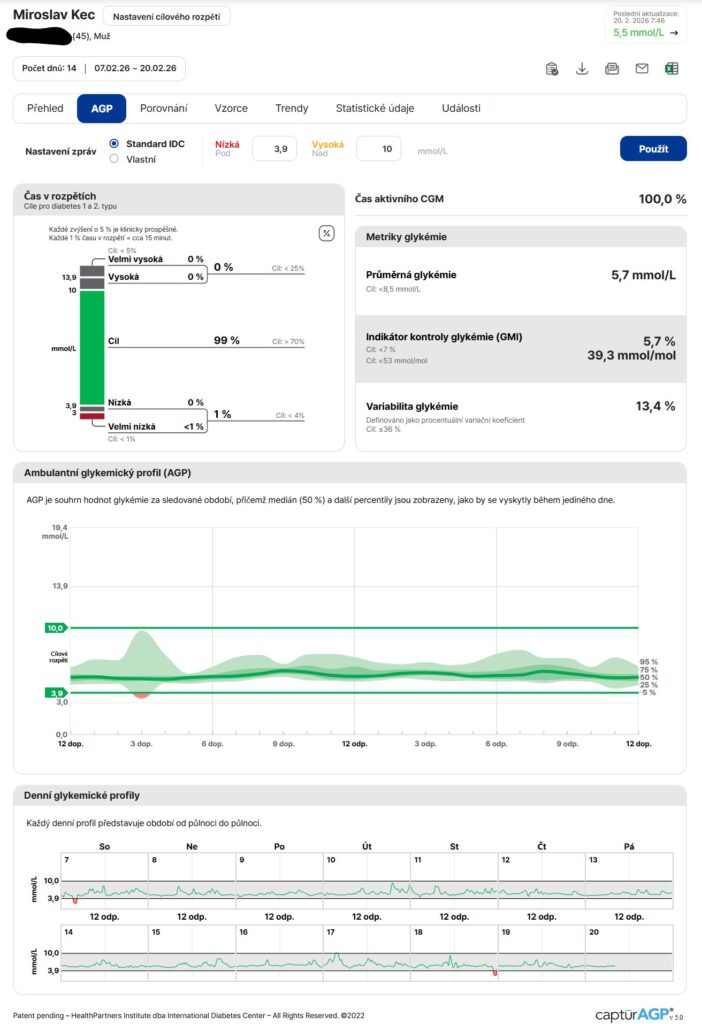
Task: Go to the Trendy tab
Action: coord(291,108)
